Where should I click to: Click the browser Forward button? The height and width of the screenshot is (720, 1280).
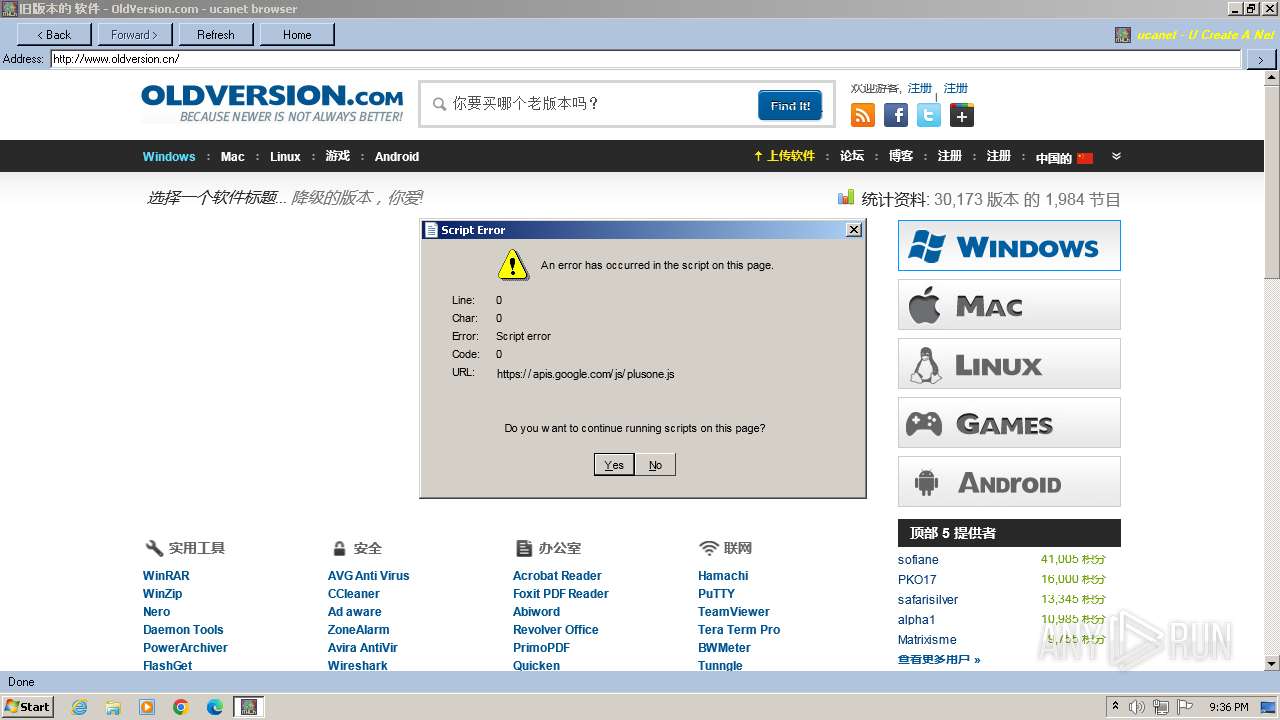135,34
